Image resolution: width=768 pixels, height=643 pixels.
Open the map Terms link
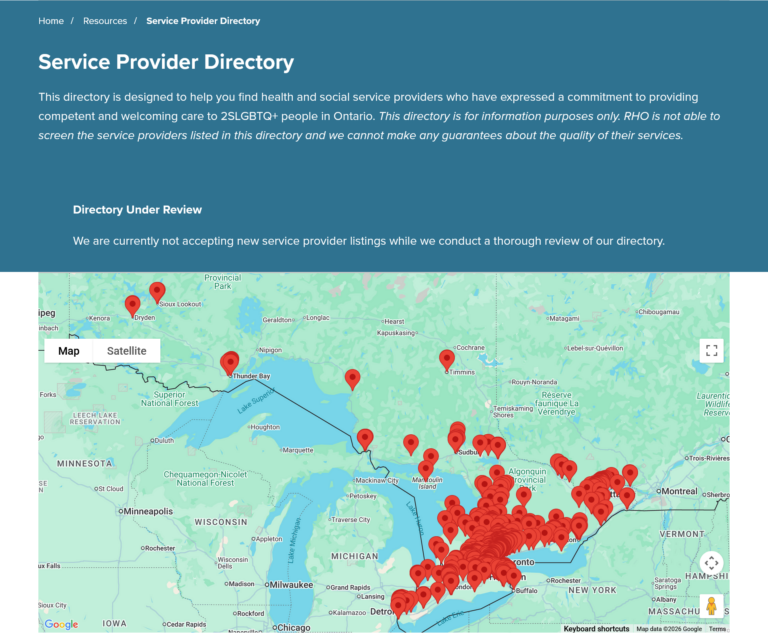point(717,629)
